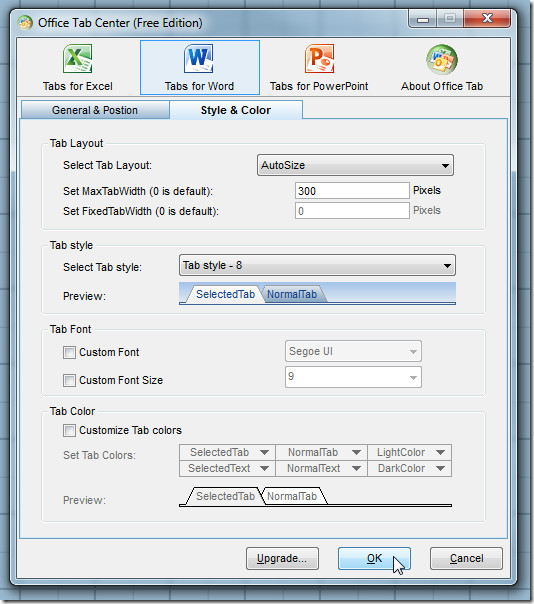The width and height of the screenshot is (534, 604).
Task: Open the SelectedTab color dropdown
Action: point(227,452)
